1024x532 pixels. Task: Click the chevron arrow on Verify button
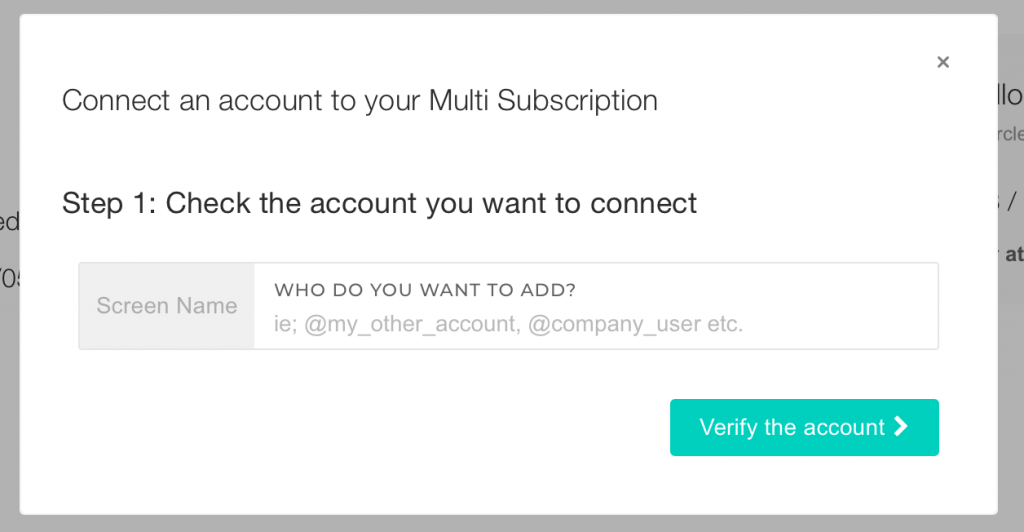[x=901, y=426]
